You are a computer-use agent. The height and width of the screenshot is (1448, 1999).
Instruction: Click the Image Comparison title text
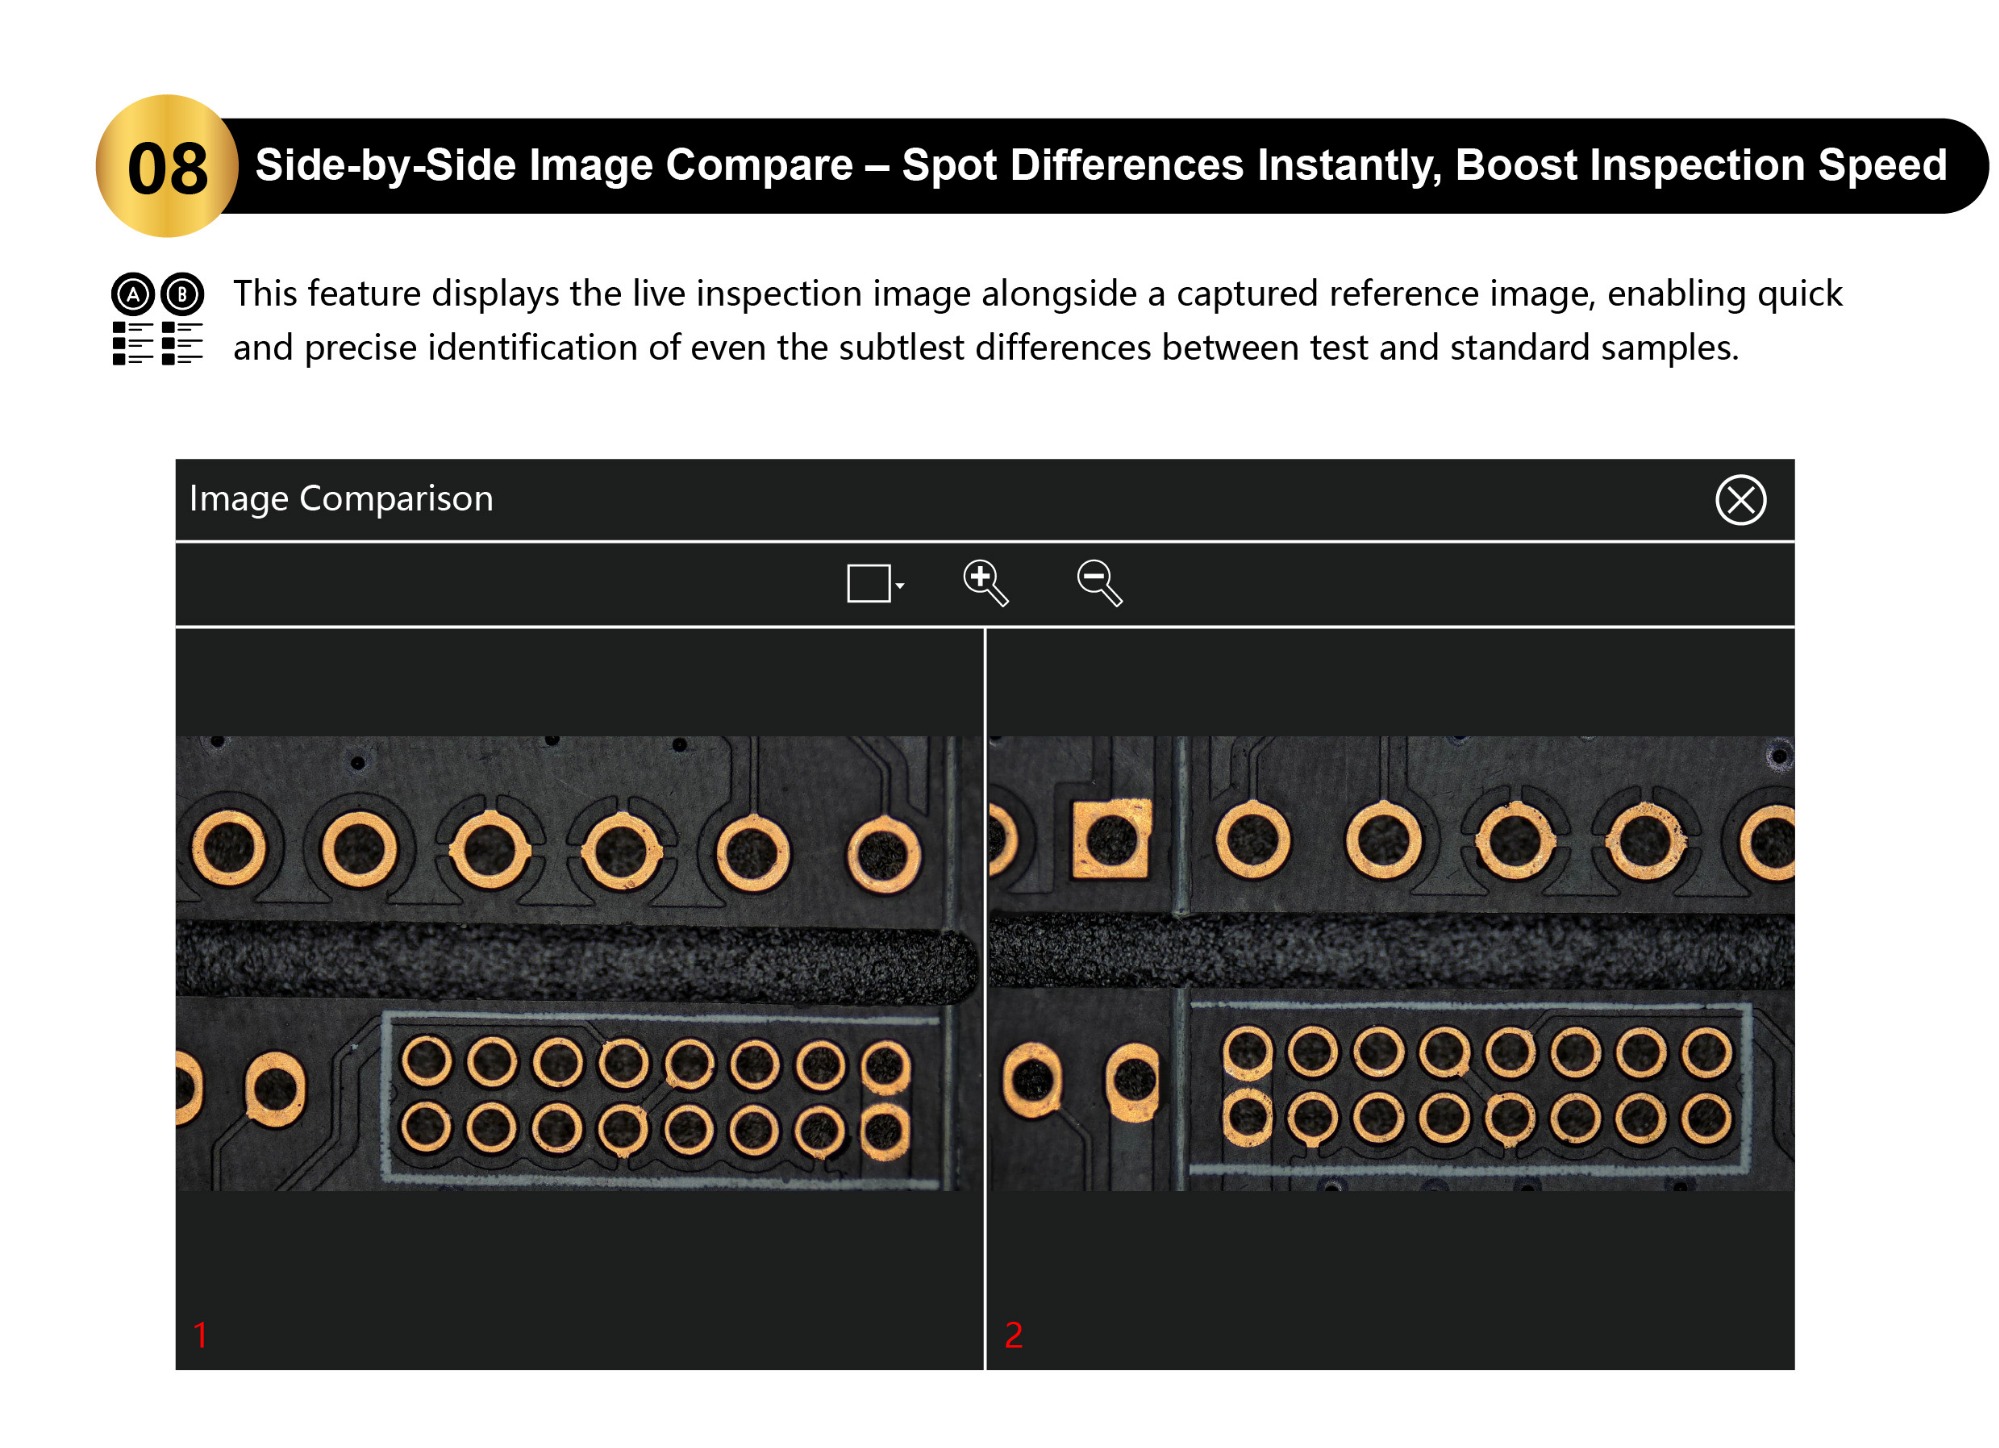click(341, 498)
